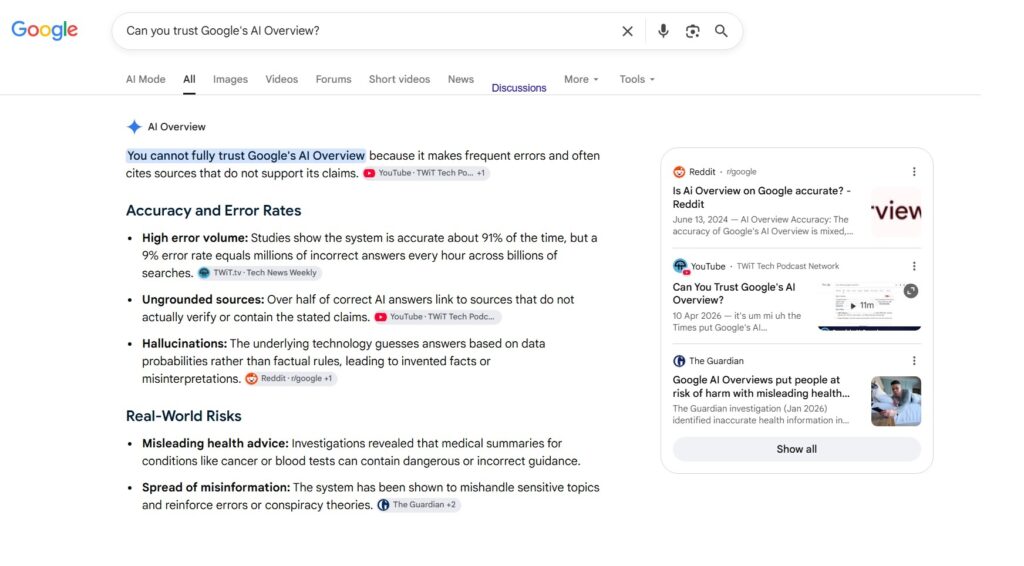Image resolution: width=1024 pixels, height=566 pixels.
Task: Click the Reddit favicon in source card
Action: coord(679,172)
